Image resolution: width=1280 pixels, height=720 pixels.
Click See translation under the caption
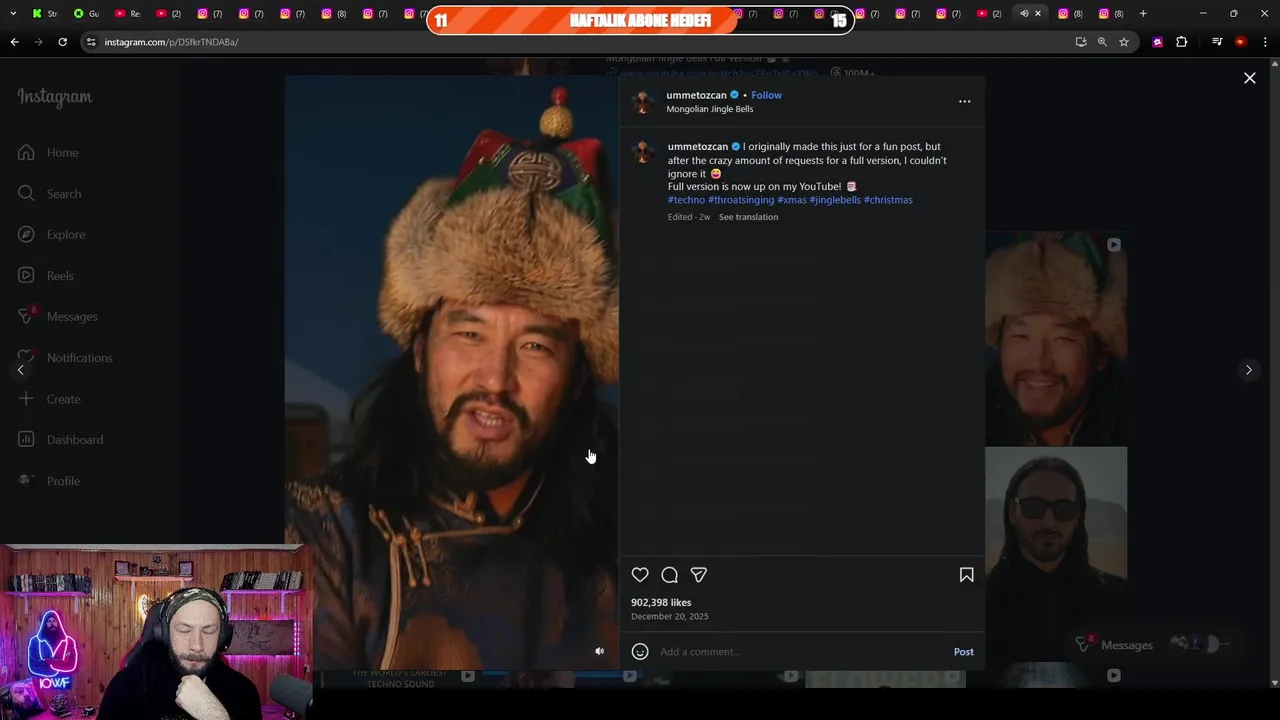click(x=748, y=217)
